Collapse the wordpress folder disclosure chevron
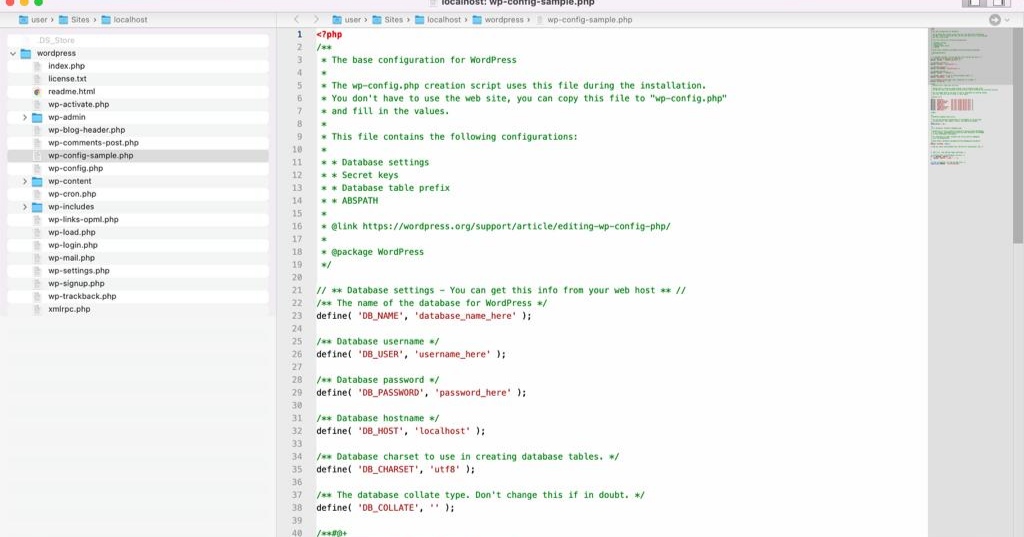Viewport: 1024px width, 537px height. (13, 54)
